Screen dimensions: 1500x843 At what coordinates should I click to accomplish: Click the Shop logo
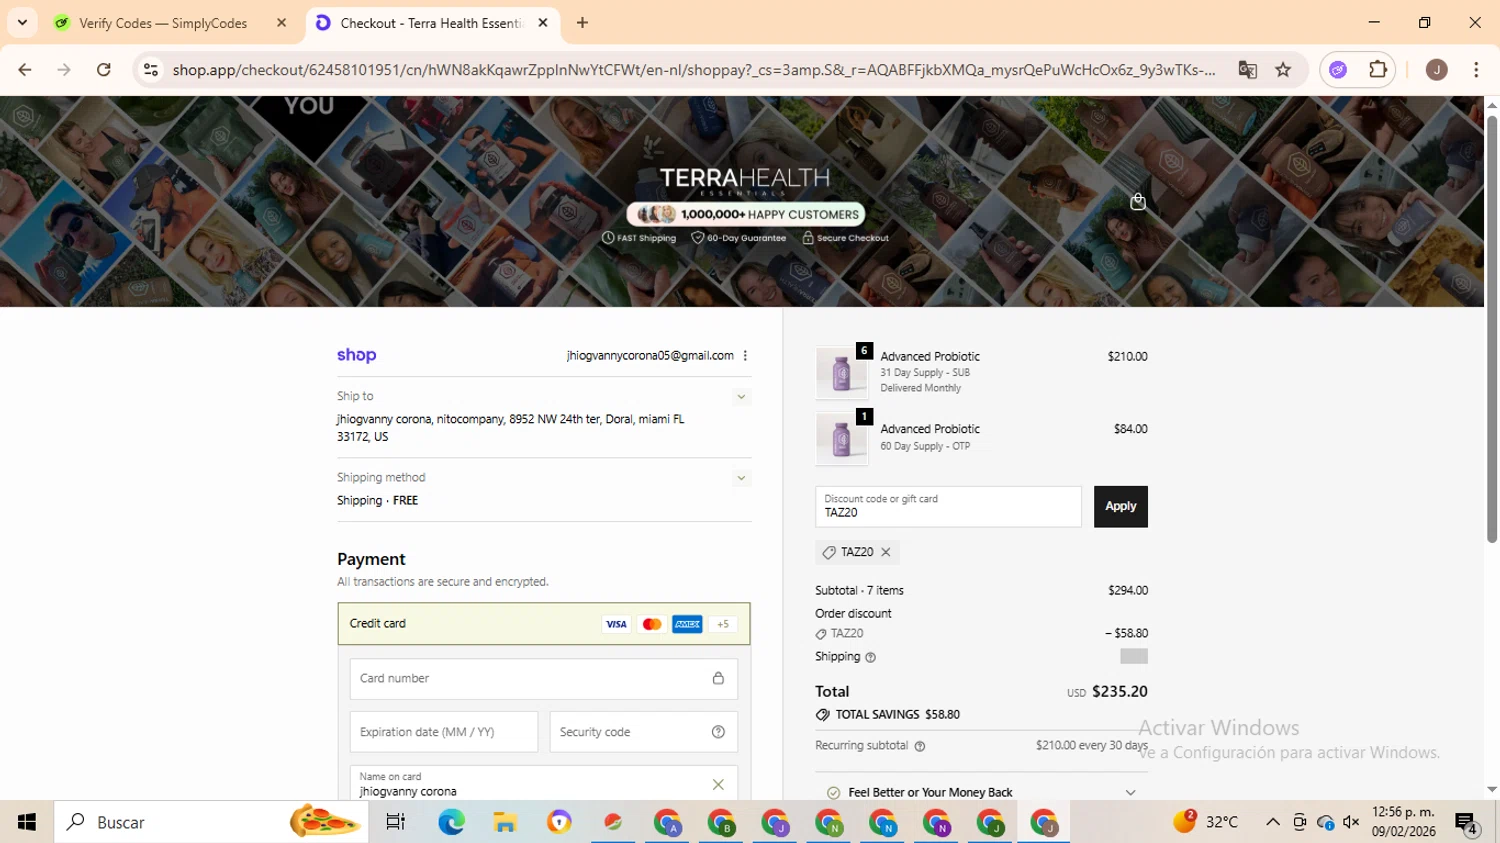(356, 355)
